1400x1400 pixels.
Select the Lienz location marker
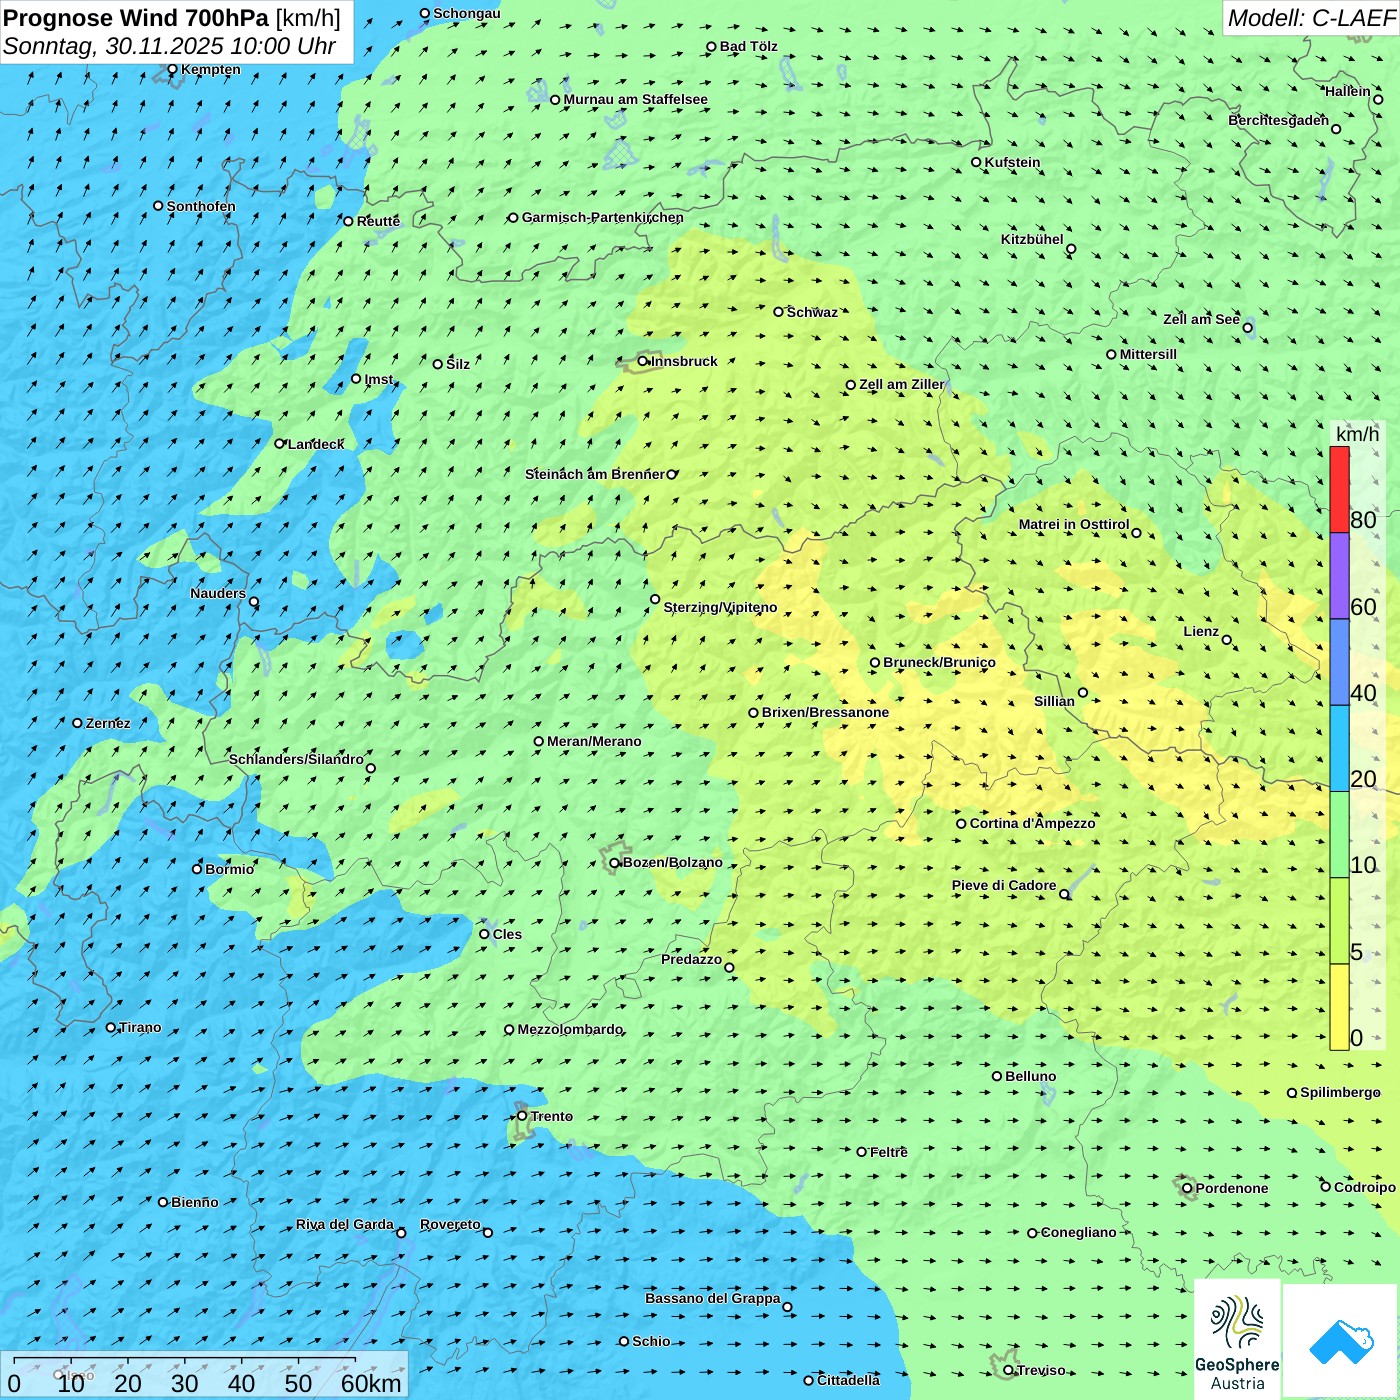point(1227,640)
